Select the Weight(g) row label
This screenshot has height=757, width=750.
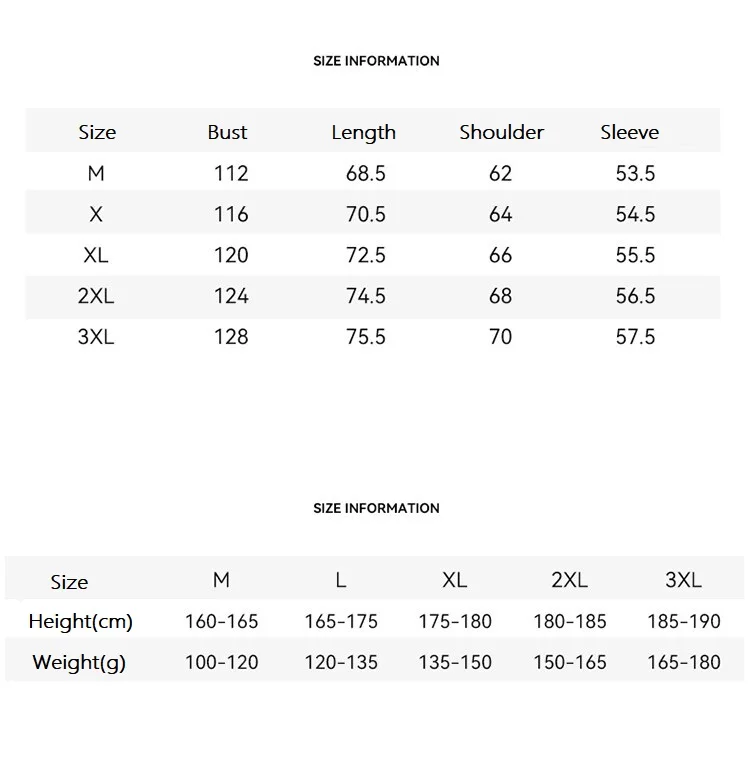point(79,662)
